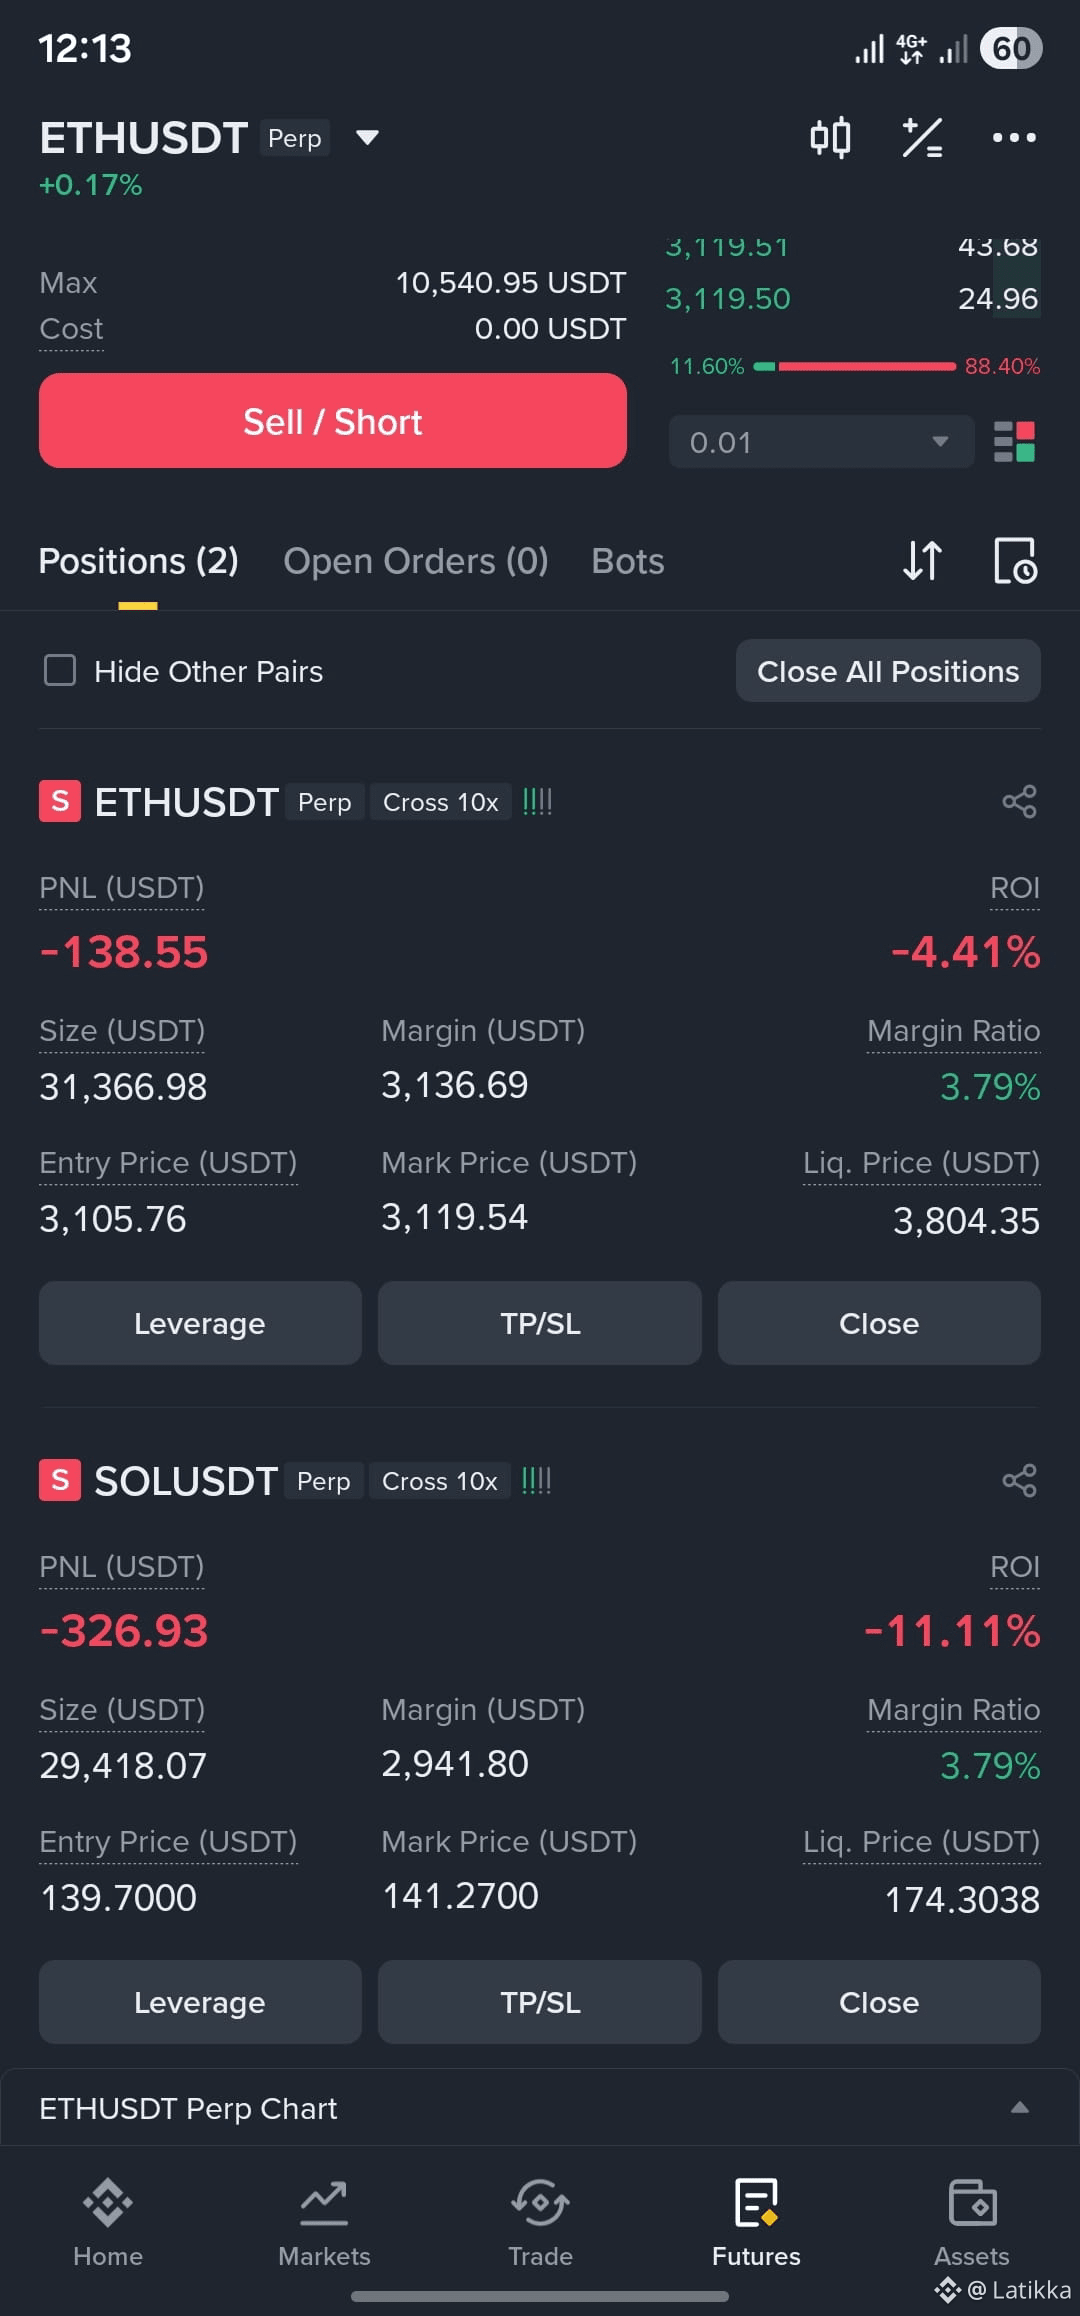Share the ETHUSDT position

[x=1019, y=802]
